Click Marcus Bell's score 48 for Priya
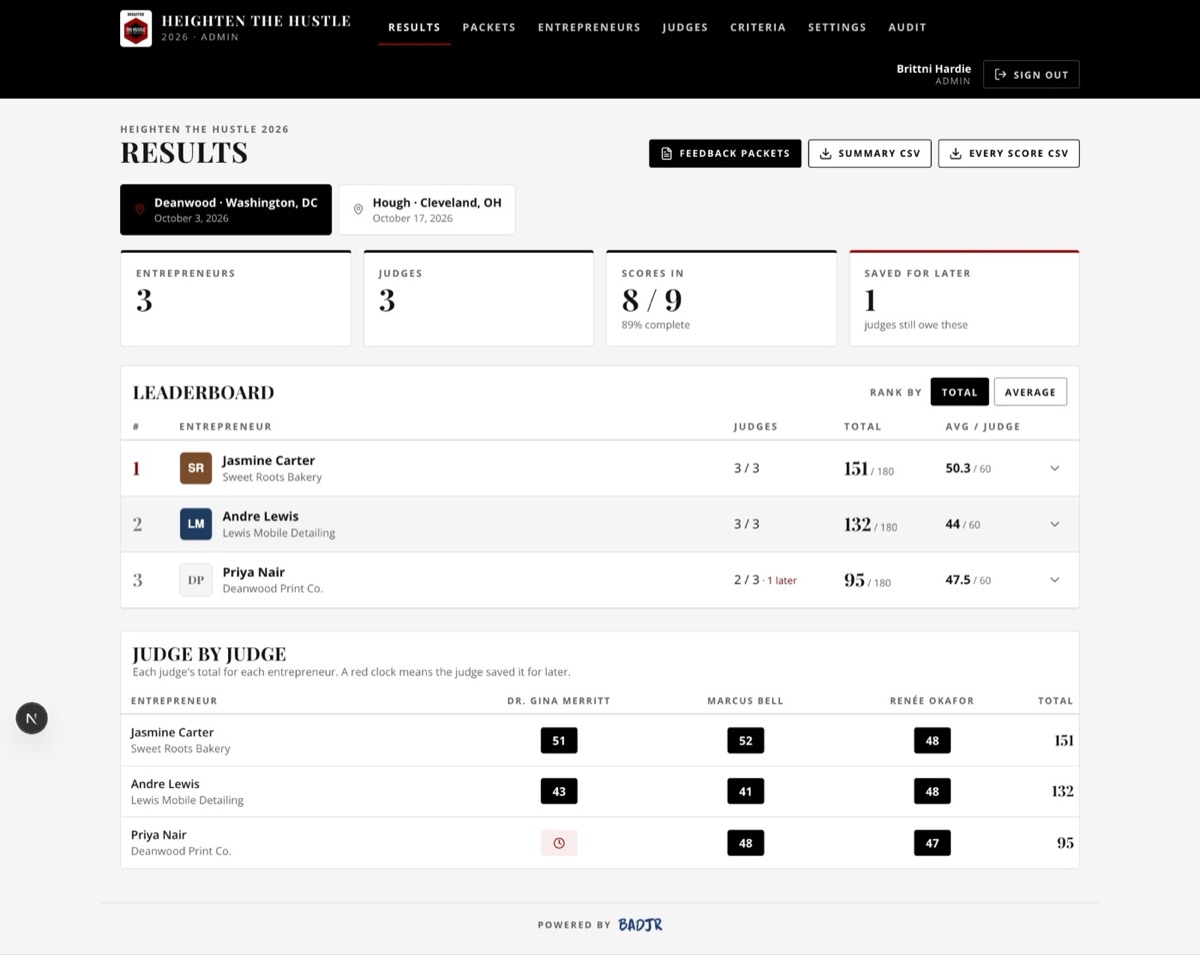1200x955 pixels. (x=746, y=843)
